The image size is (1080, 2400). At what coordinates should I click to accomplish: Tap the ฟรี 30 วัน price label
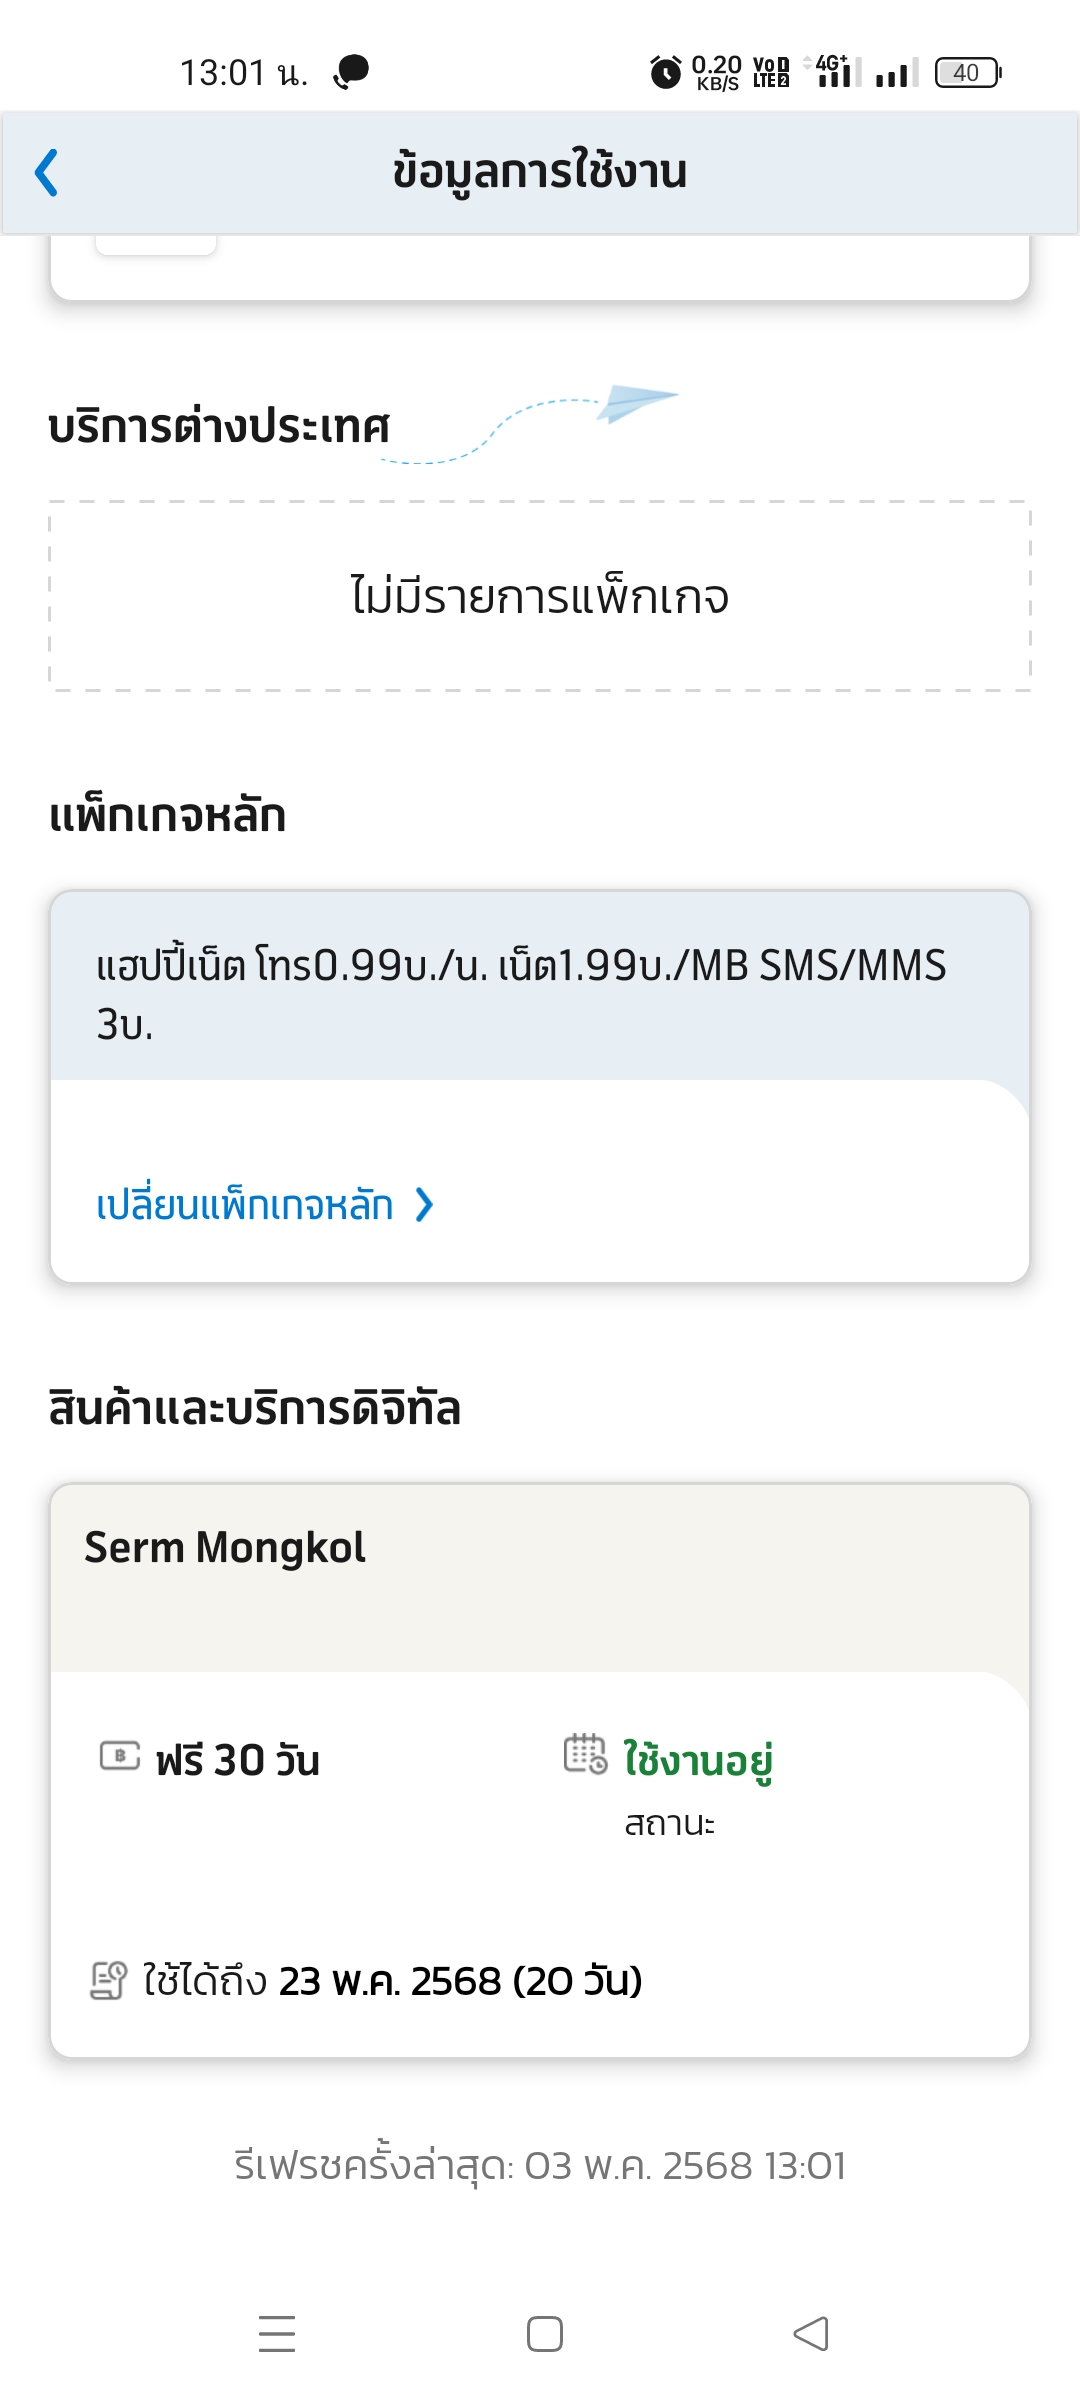pos(238,1760)
